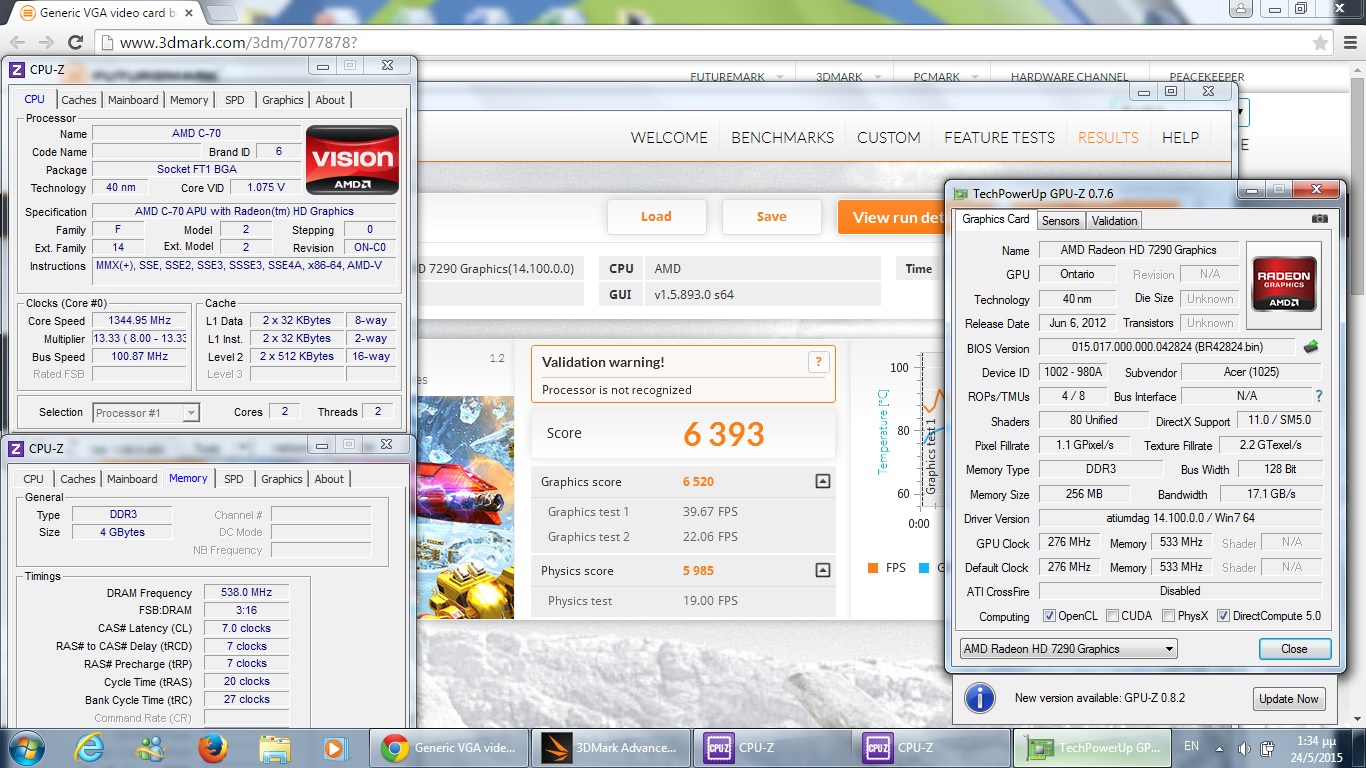The image size is (1366, 768).
Task: Click AMD Vision logo in CPU-Z
Action: click(352, 160)
